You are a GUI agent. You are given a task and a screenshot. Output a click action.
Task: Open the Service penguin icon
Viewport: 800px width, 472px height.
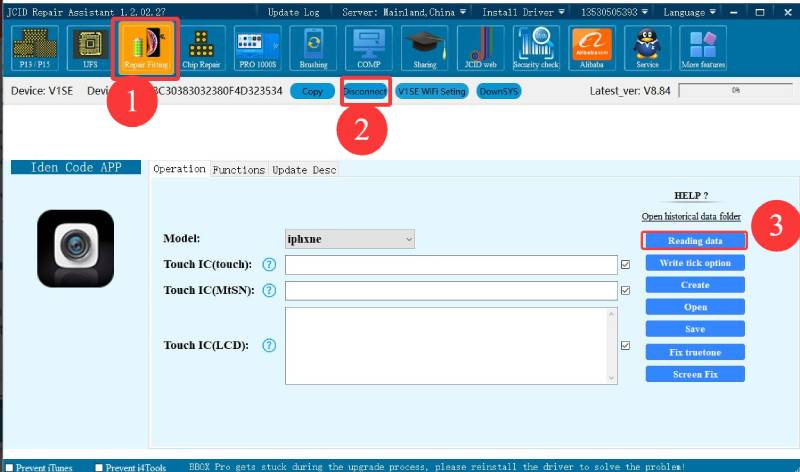pyautogui.click(x=647, y=48)
